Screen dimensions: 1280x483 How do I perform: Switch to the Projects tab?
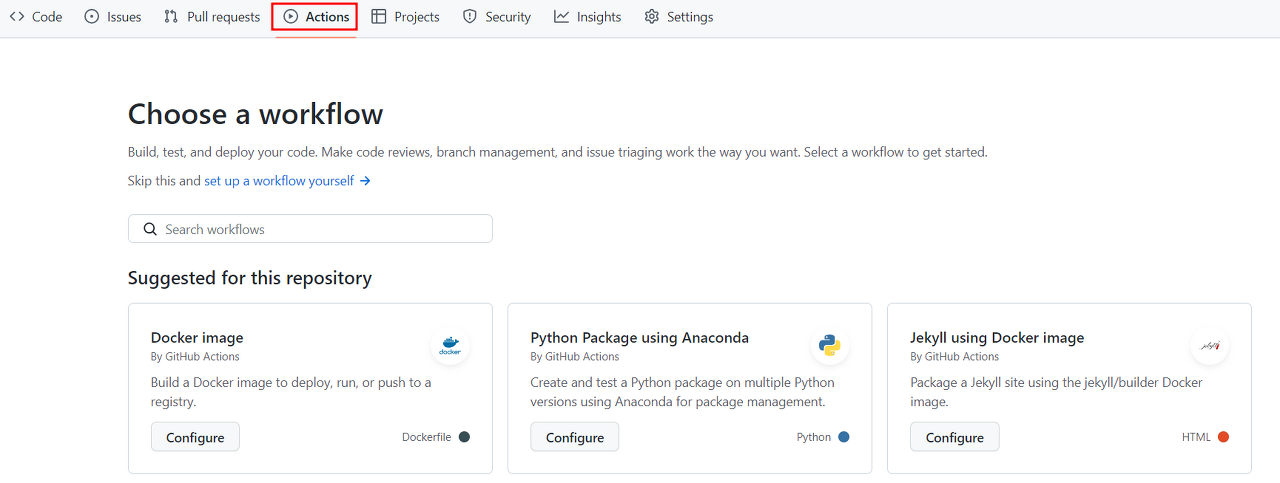[x=405, y=17]
